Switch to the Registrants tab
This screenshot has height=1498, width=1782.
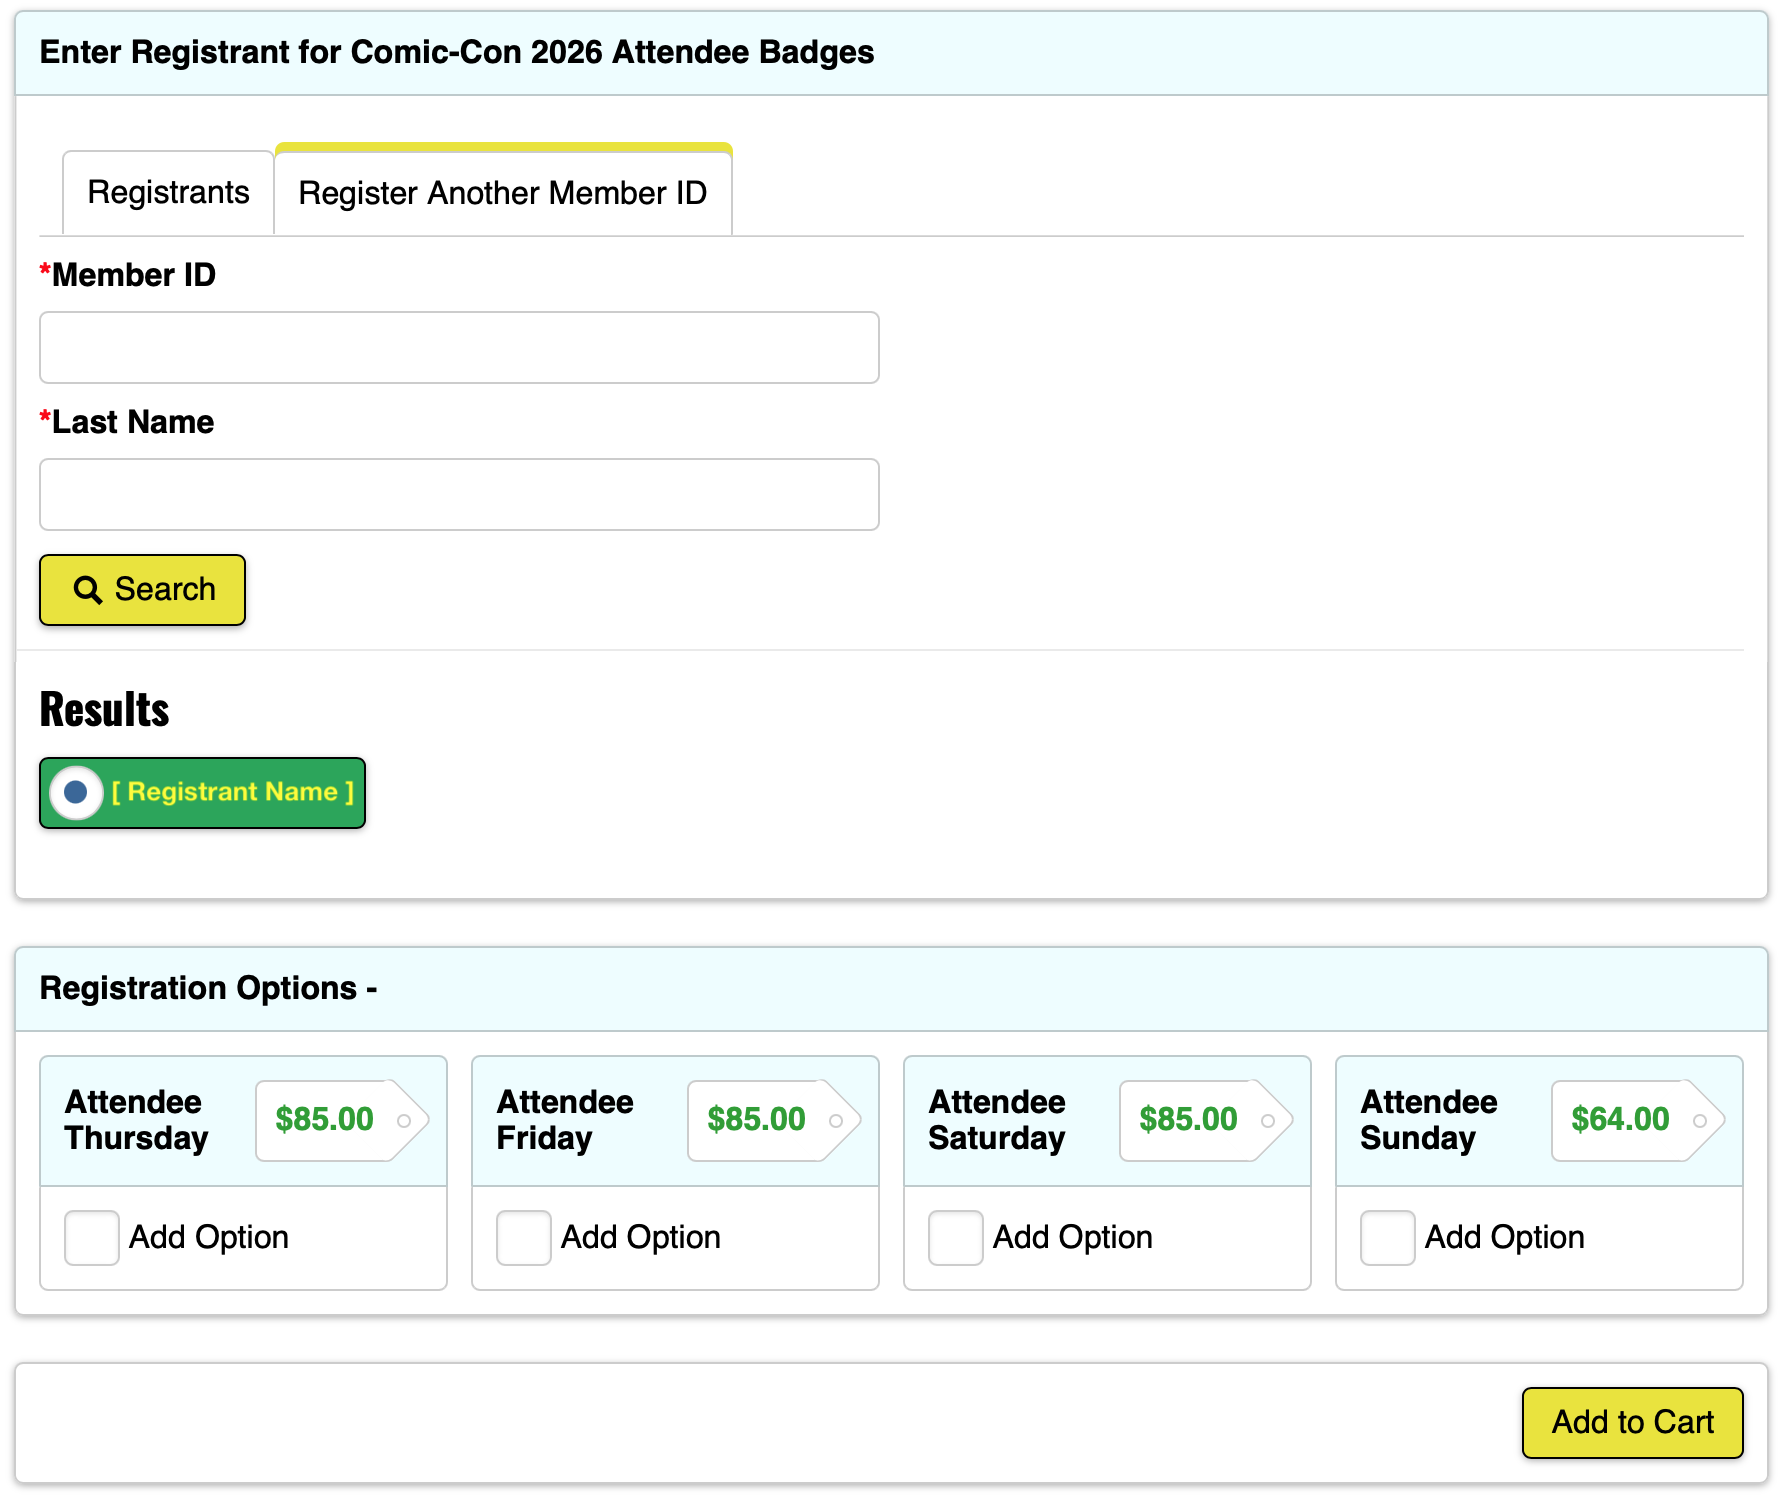pos(168,193)
